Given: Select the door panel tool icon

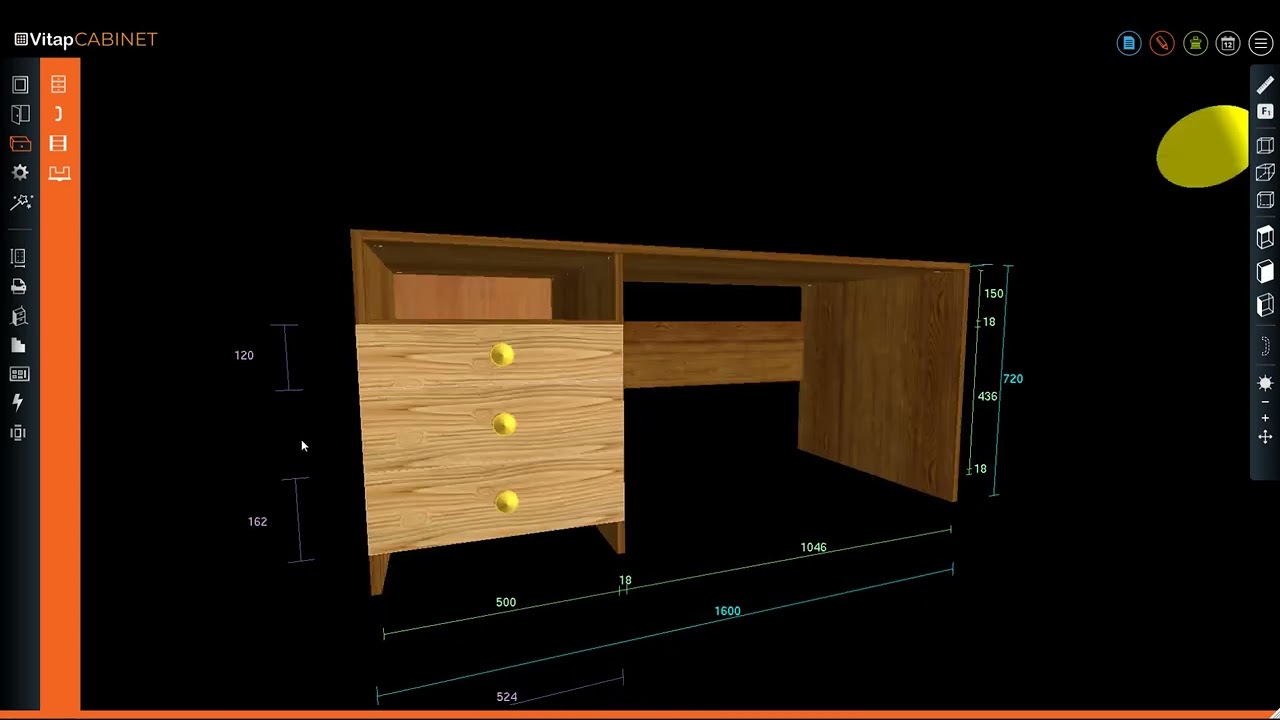Looking at the screenshot, I should [20, 114].
